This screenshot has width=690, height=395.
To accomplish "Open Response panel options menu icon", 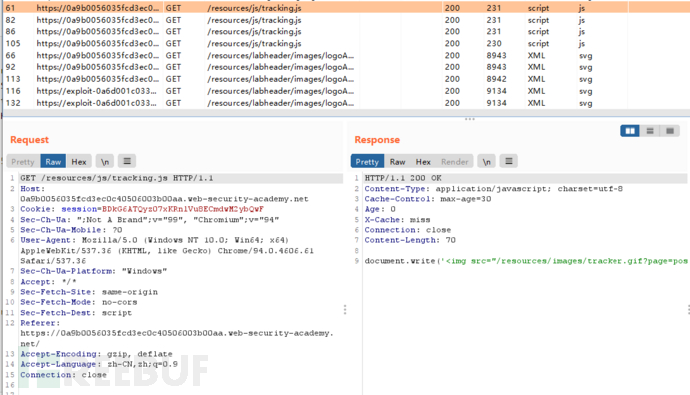I will (x=509, y=161).
